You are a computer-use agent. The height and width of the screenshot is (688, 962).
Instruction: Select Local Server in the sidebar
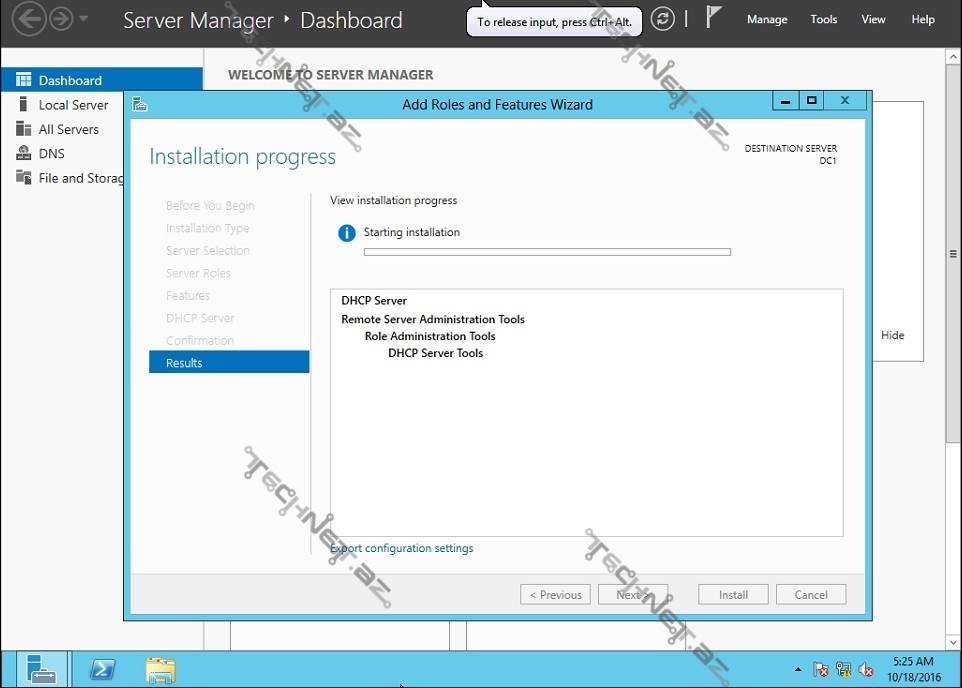[73, 105]
